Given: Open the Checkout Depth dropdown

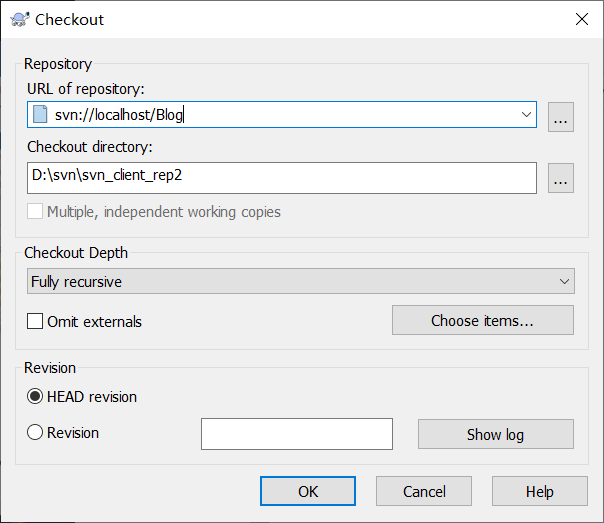Looking at the screenshot, I should (x=564, y=281).
